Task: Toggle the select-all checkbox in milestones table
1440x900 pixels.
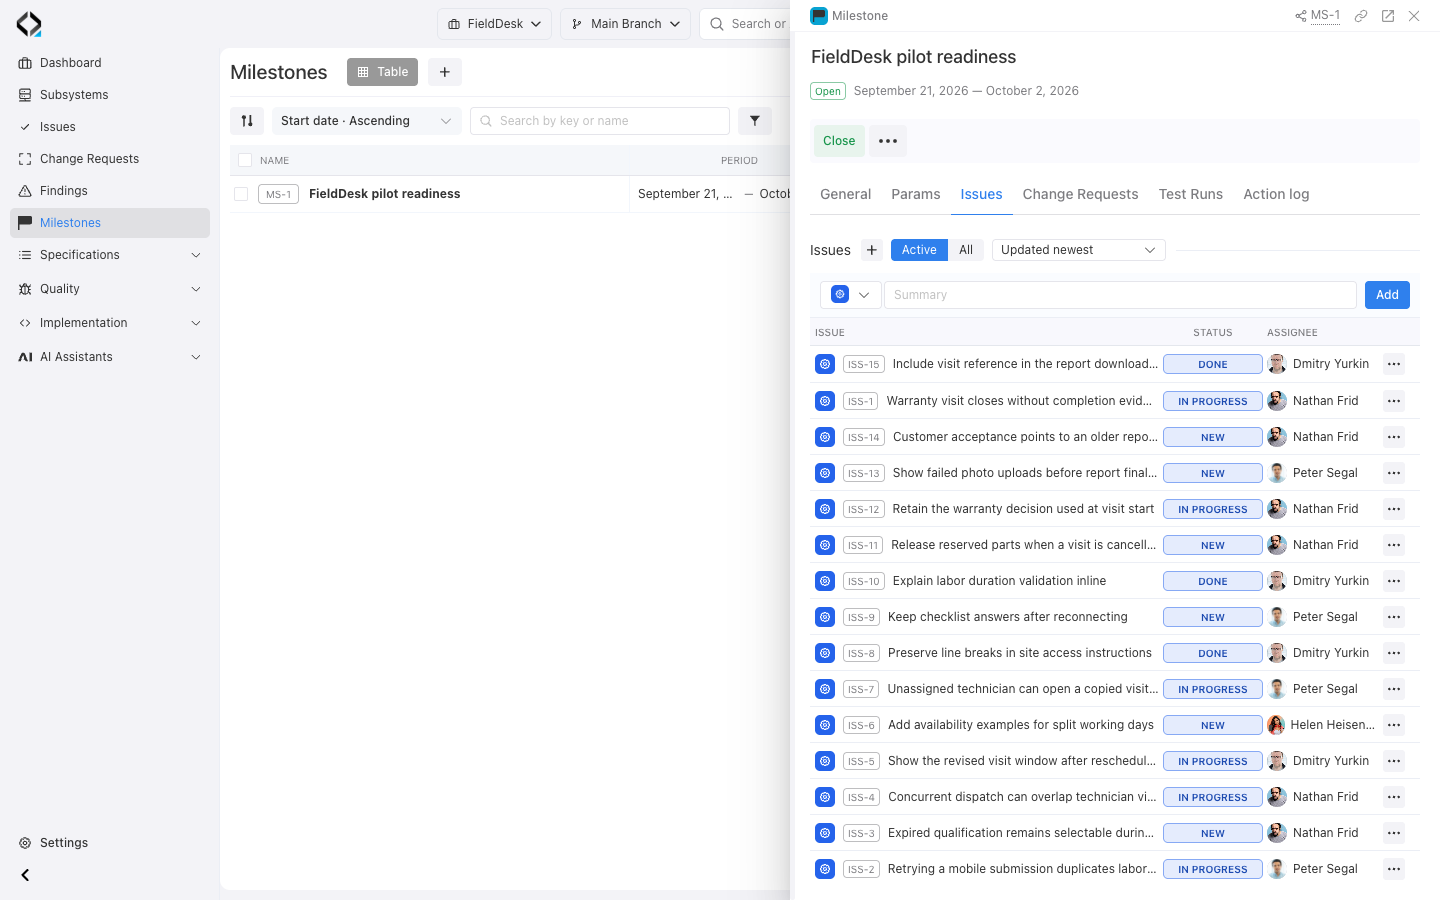Action: (x=245, y=160)
